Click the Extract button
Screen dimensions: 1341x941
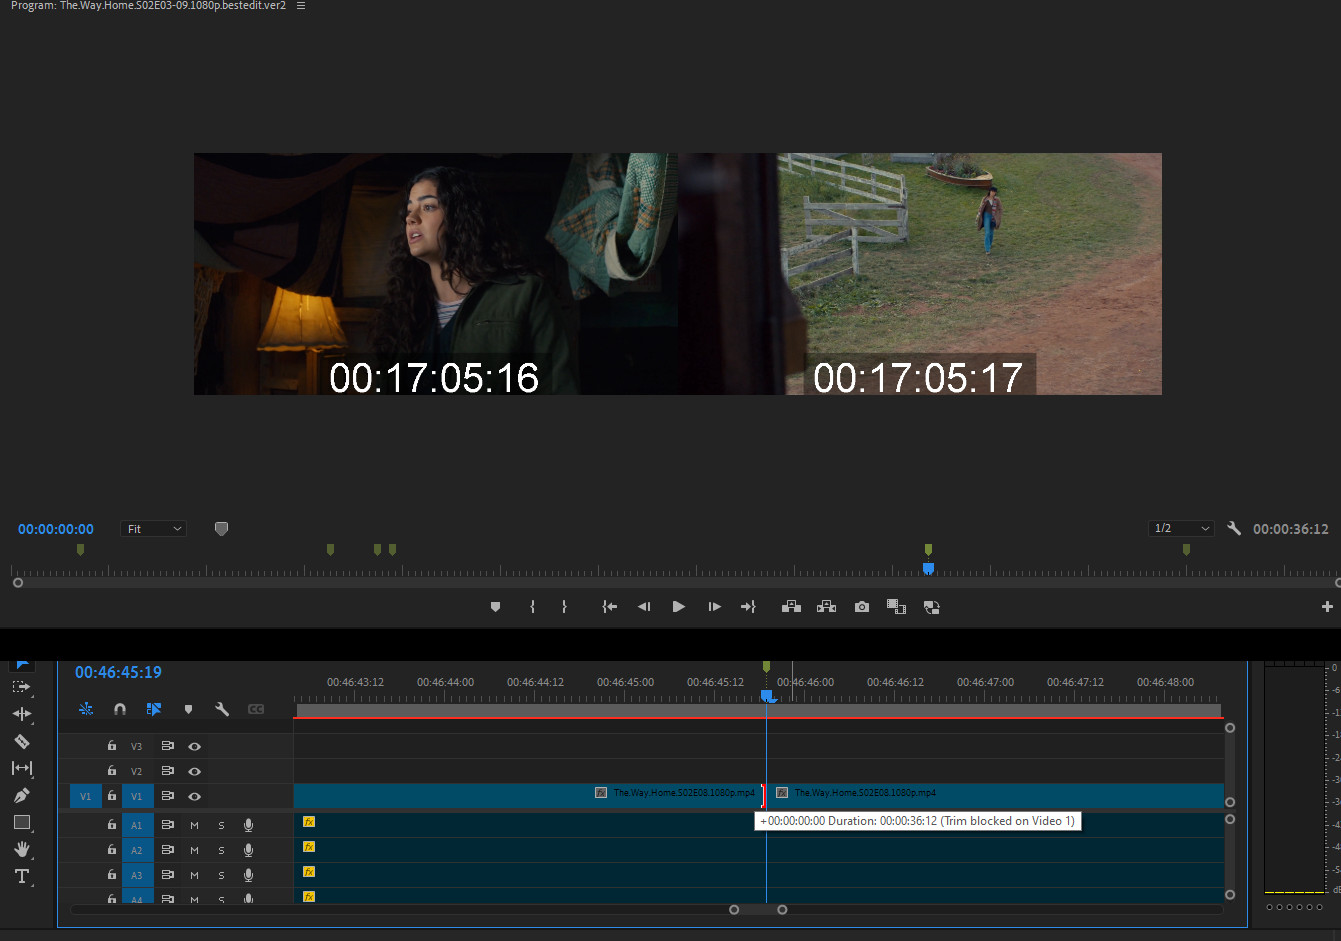[x=826, y=607]
